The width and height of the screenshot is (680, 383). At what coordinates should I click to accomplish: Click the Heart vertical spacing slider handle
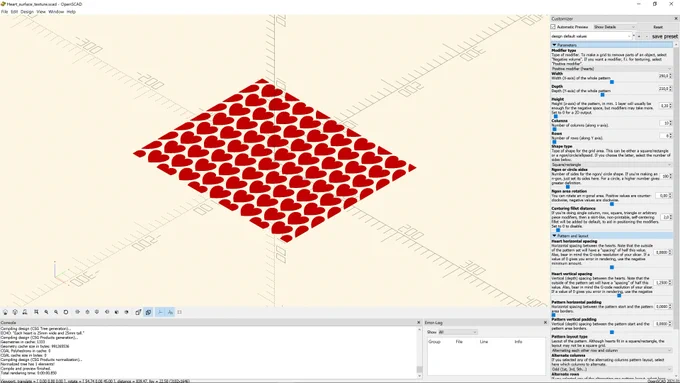619,296
